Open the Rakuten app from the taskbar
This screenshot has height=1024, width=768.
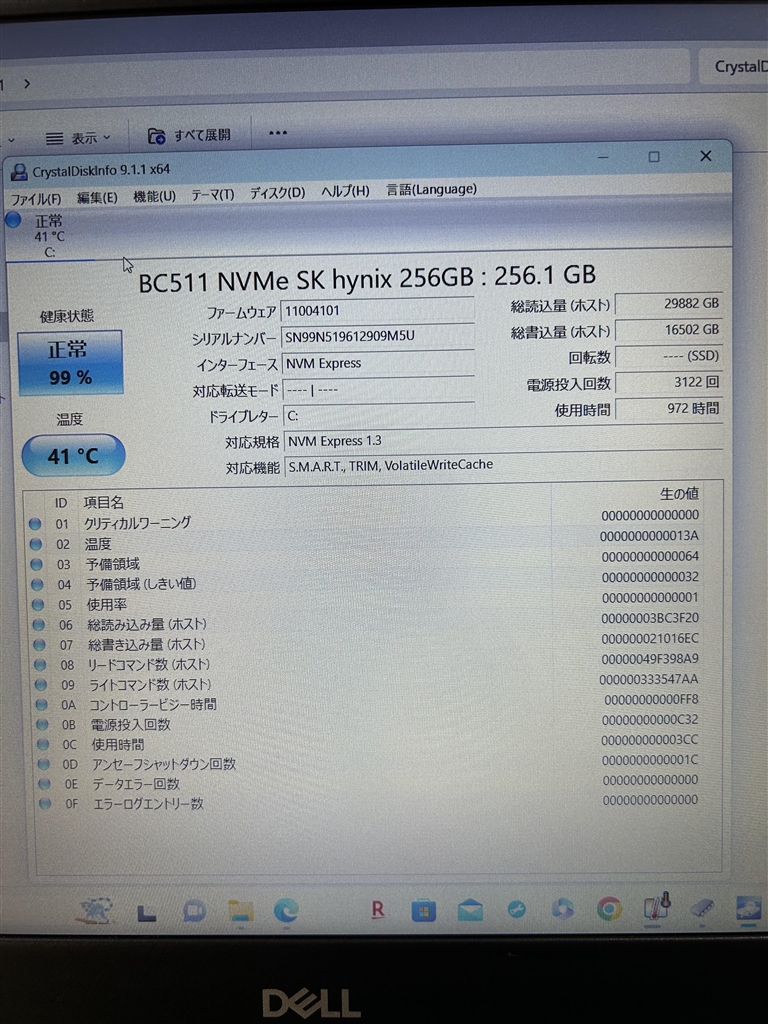pos(377,909)
